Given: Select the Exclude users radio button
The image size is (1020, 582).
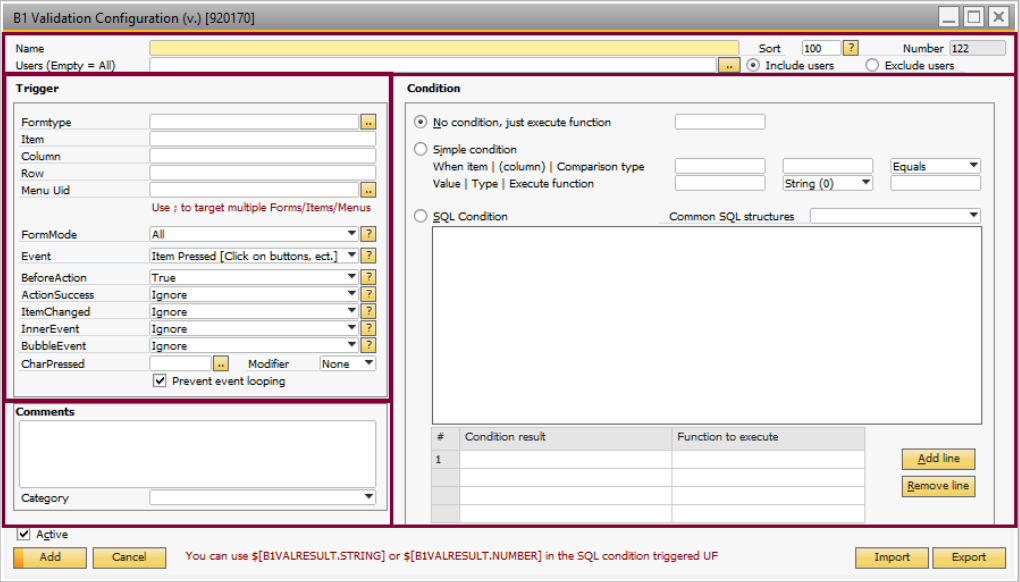Looking at the screenshot, I should (872, 65).
